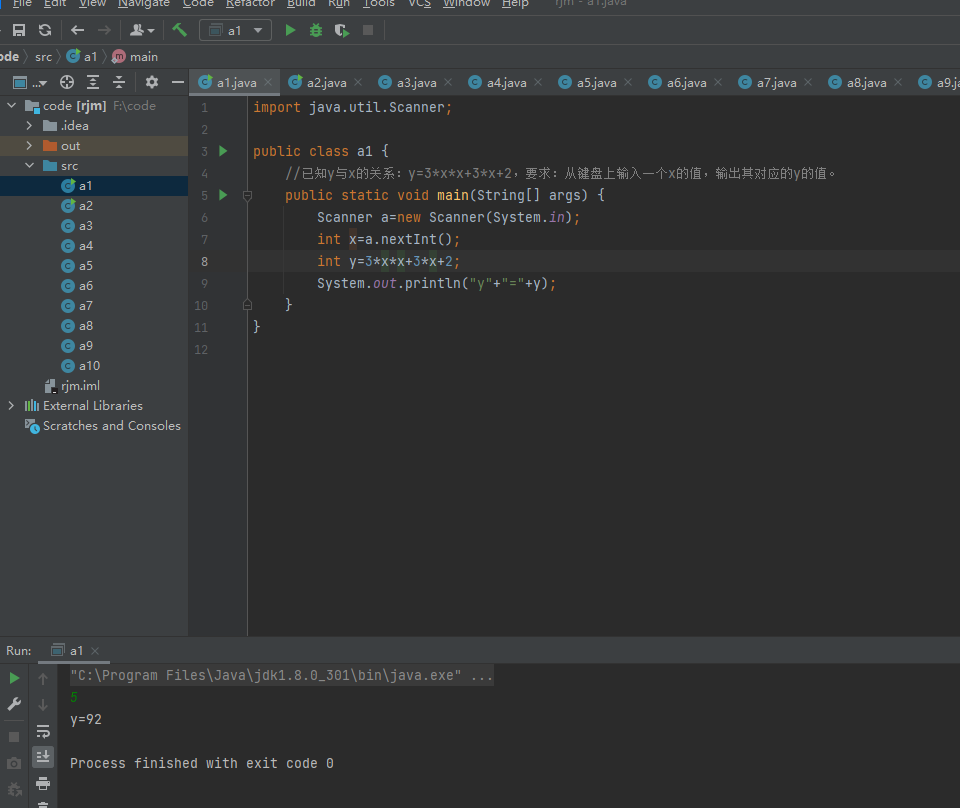Viewport: 960px width, 808px height.
Task: Toggle soft-wrap in Run console
Action: point(43,731)
